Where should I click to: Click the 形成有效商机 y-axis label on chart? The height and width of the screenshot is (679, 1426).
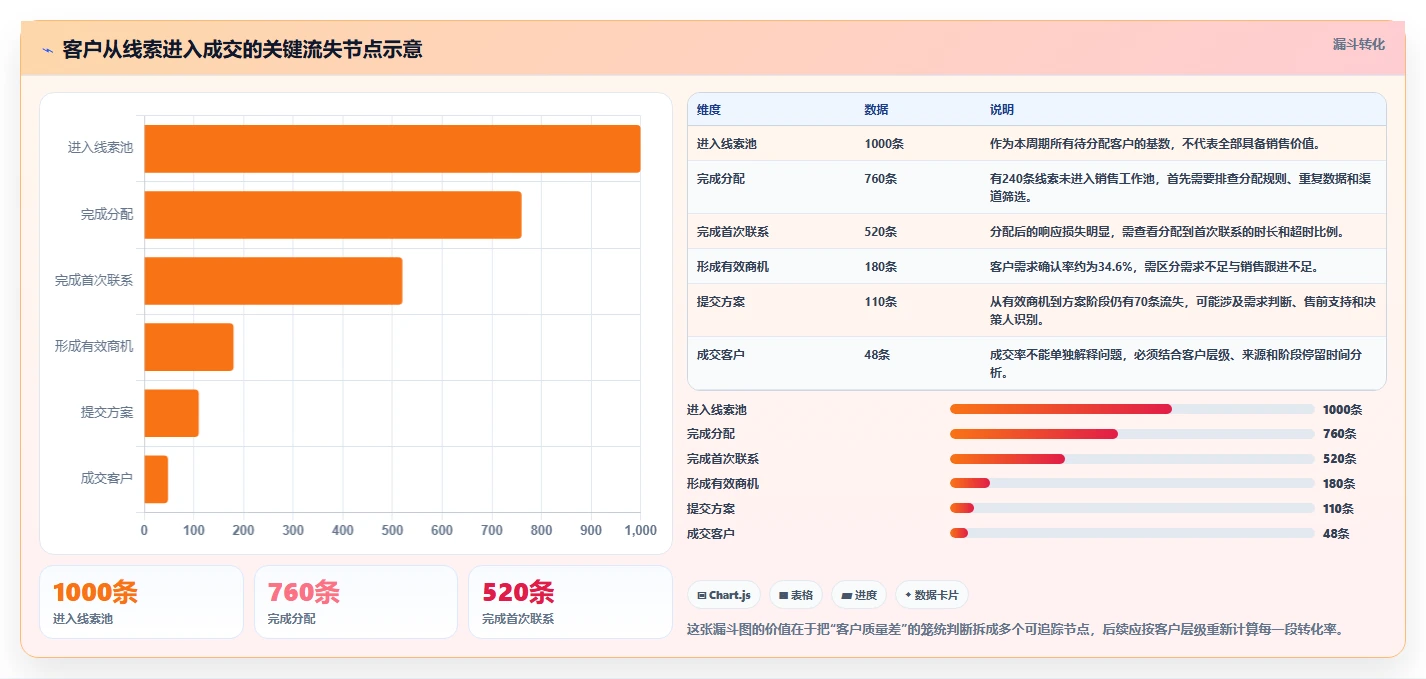tap(94, 347)
